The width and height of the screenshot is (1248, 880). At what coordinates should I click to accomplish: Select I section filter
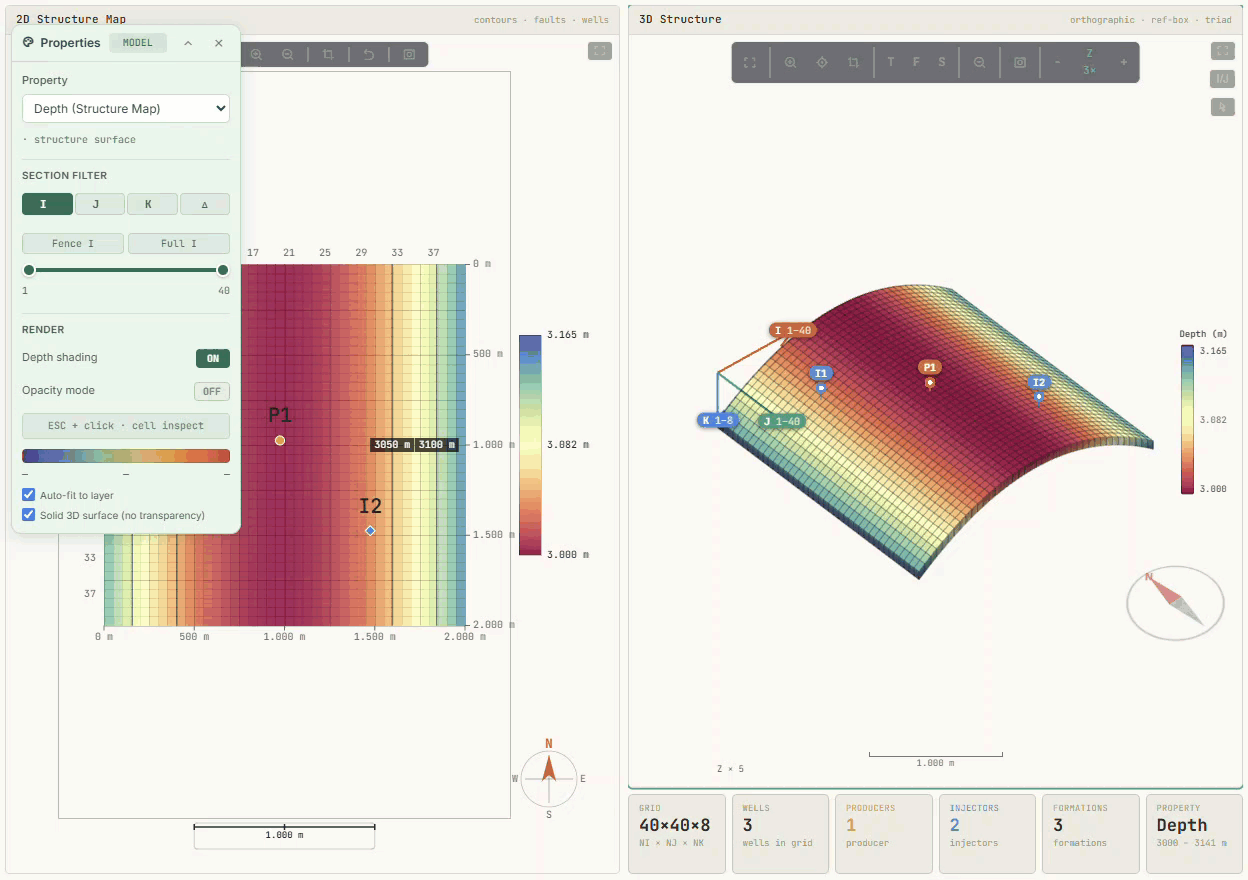point(47,204)
